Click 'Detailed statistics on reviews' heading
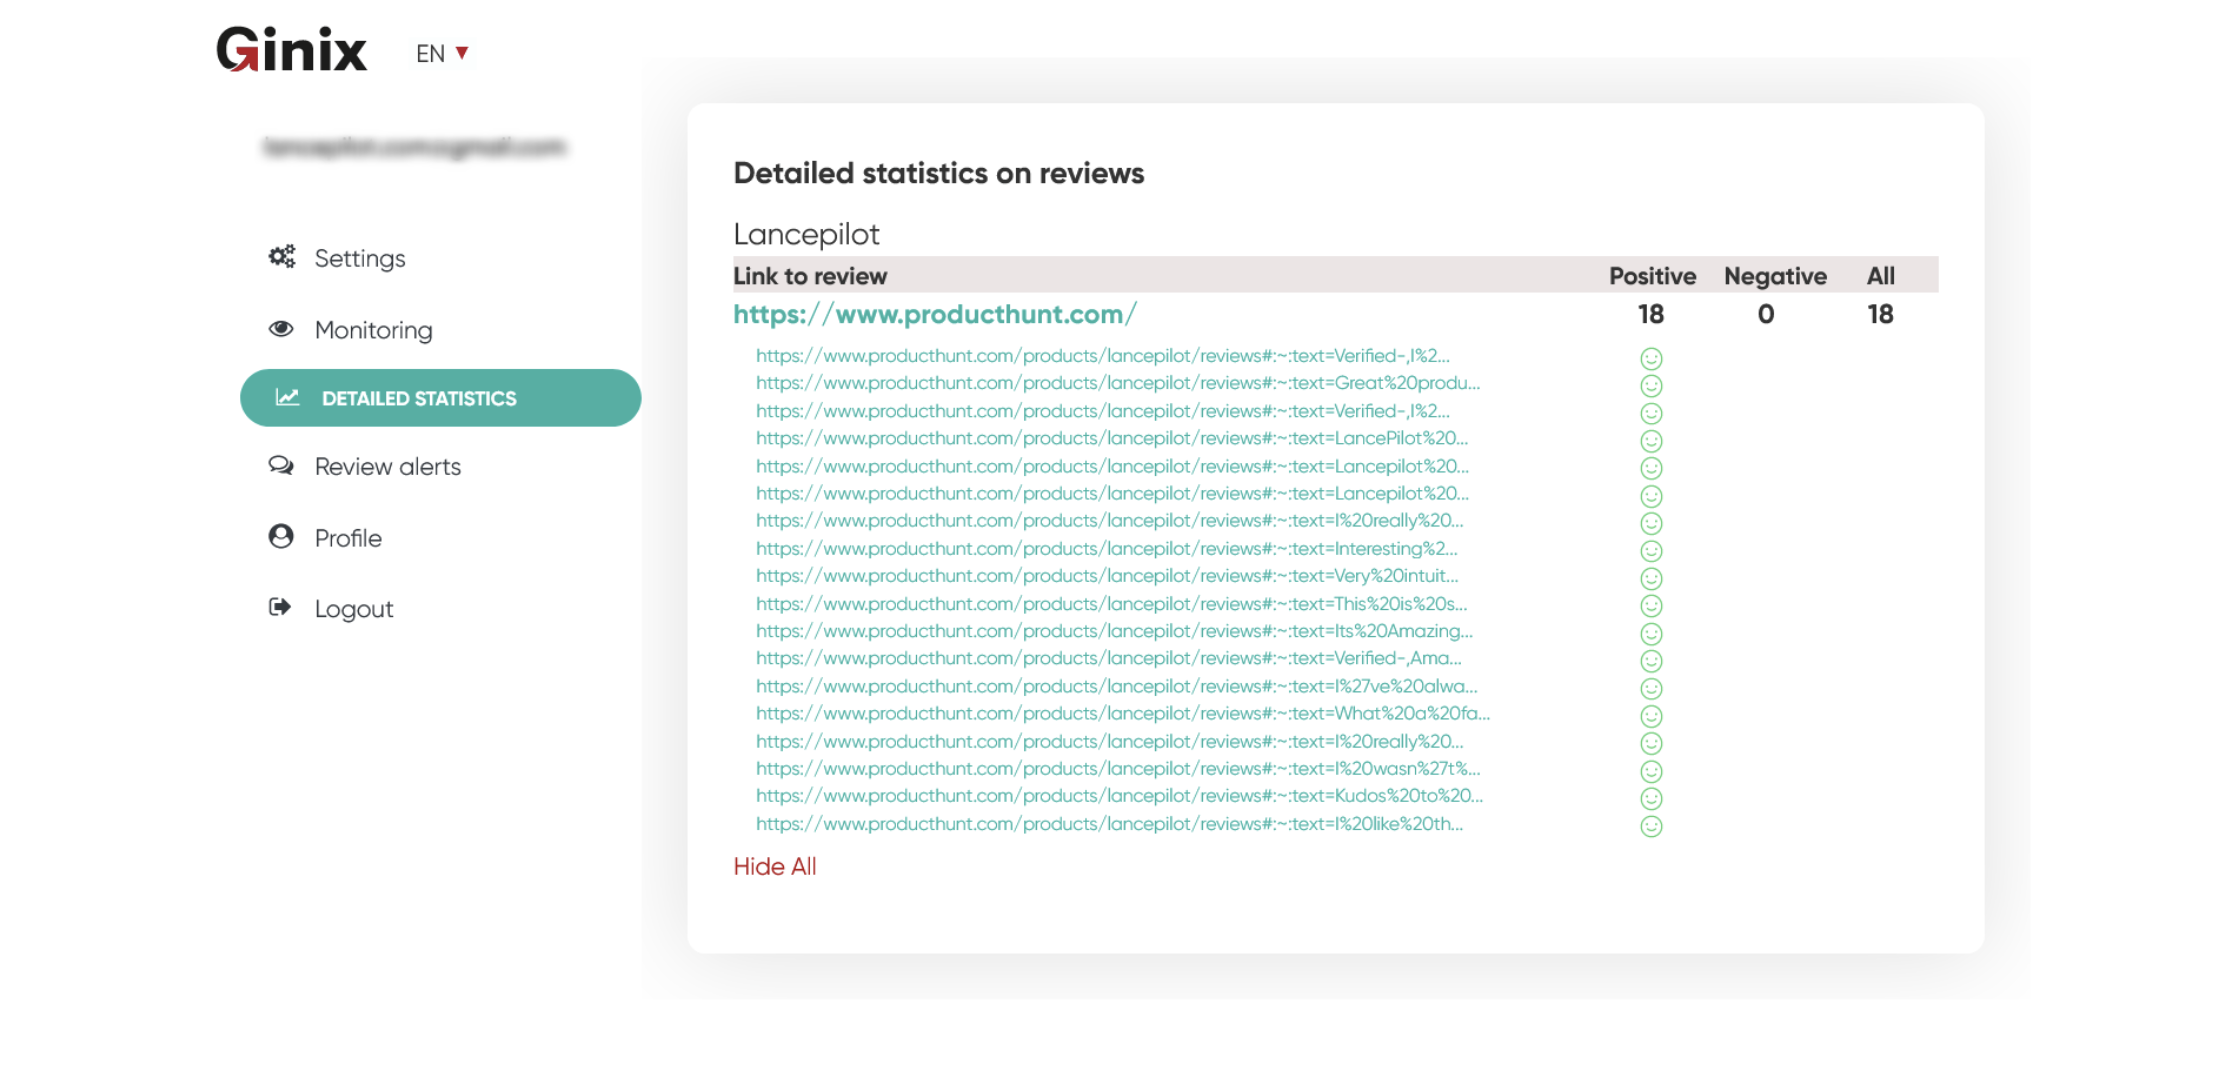The image size is (2230, 1068). 939,173
